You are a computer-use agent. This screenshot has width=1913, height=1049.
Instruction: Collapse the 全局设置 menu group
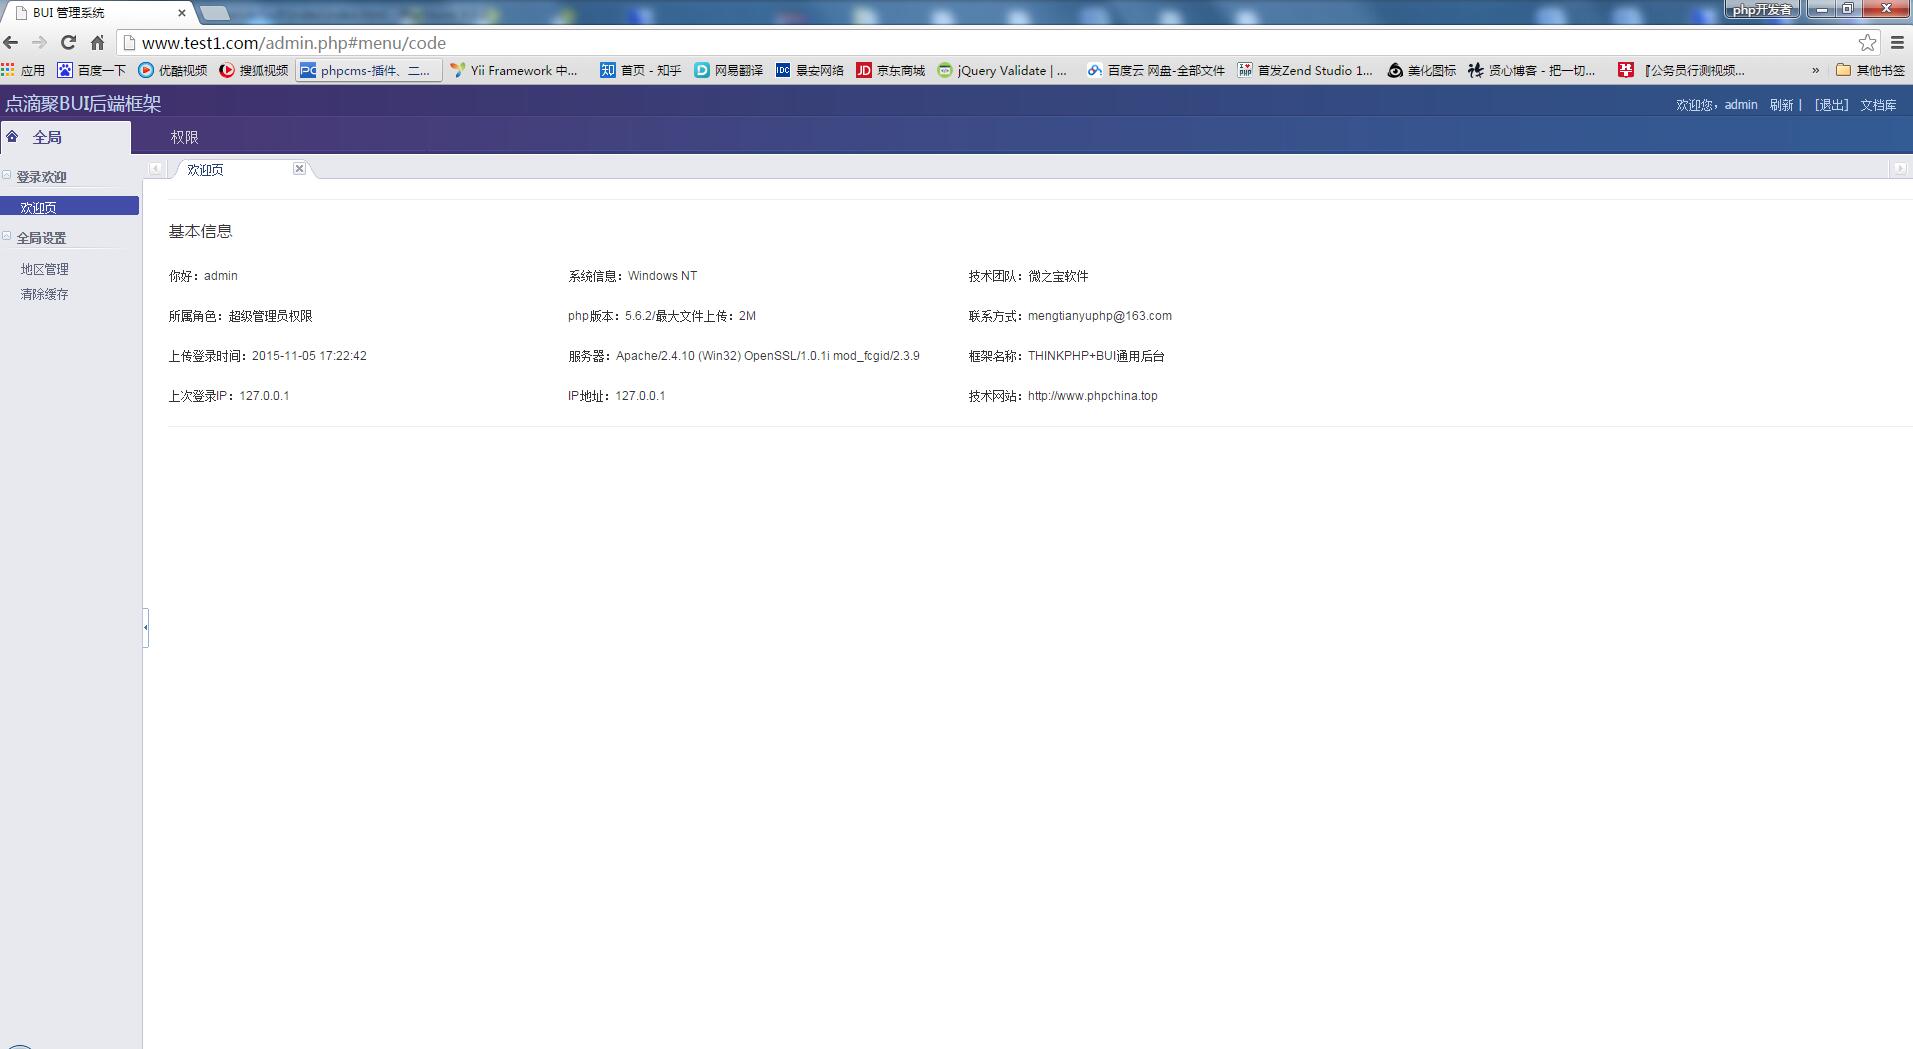pos(7,236)
